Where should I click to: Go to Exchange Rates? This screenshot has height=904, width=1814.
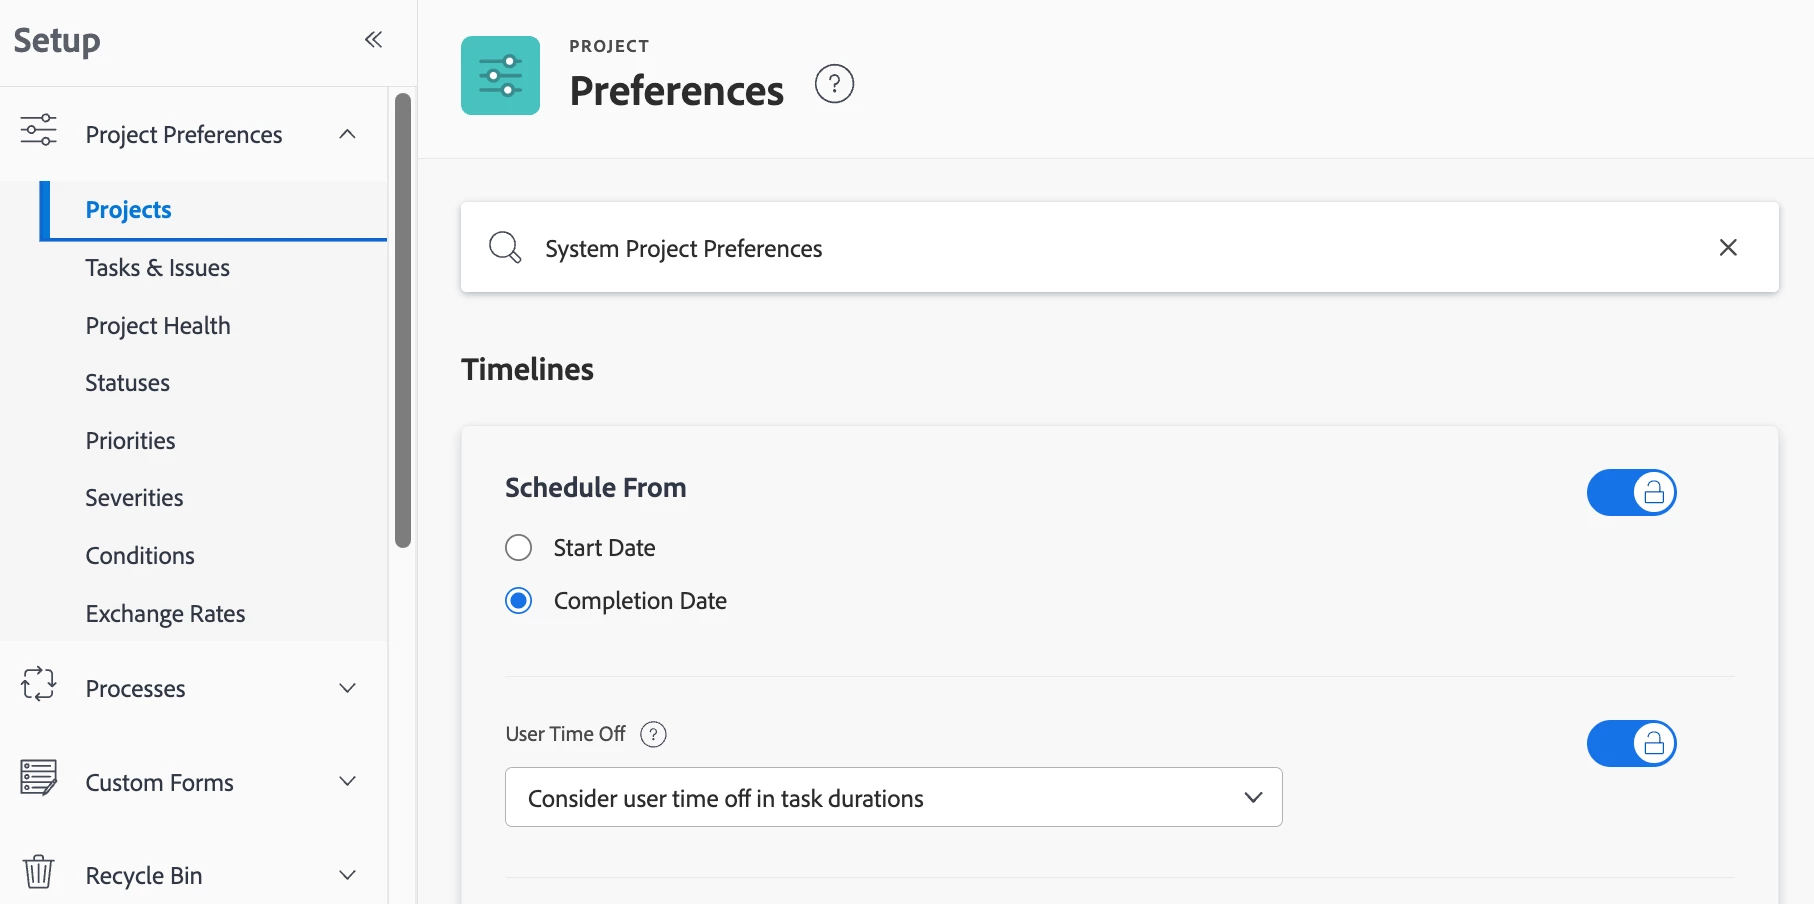tap(165, 614)
